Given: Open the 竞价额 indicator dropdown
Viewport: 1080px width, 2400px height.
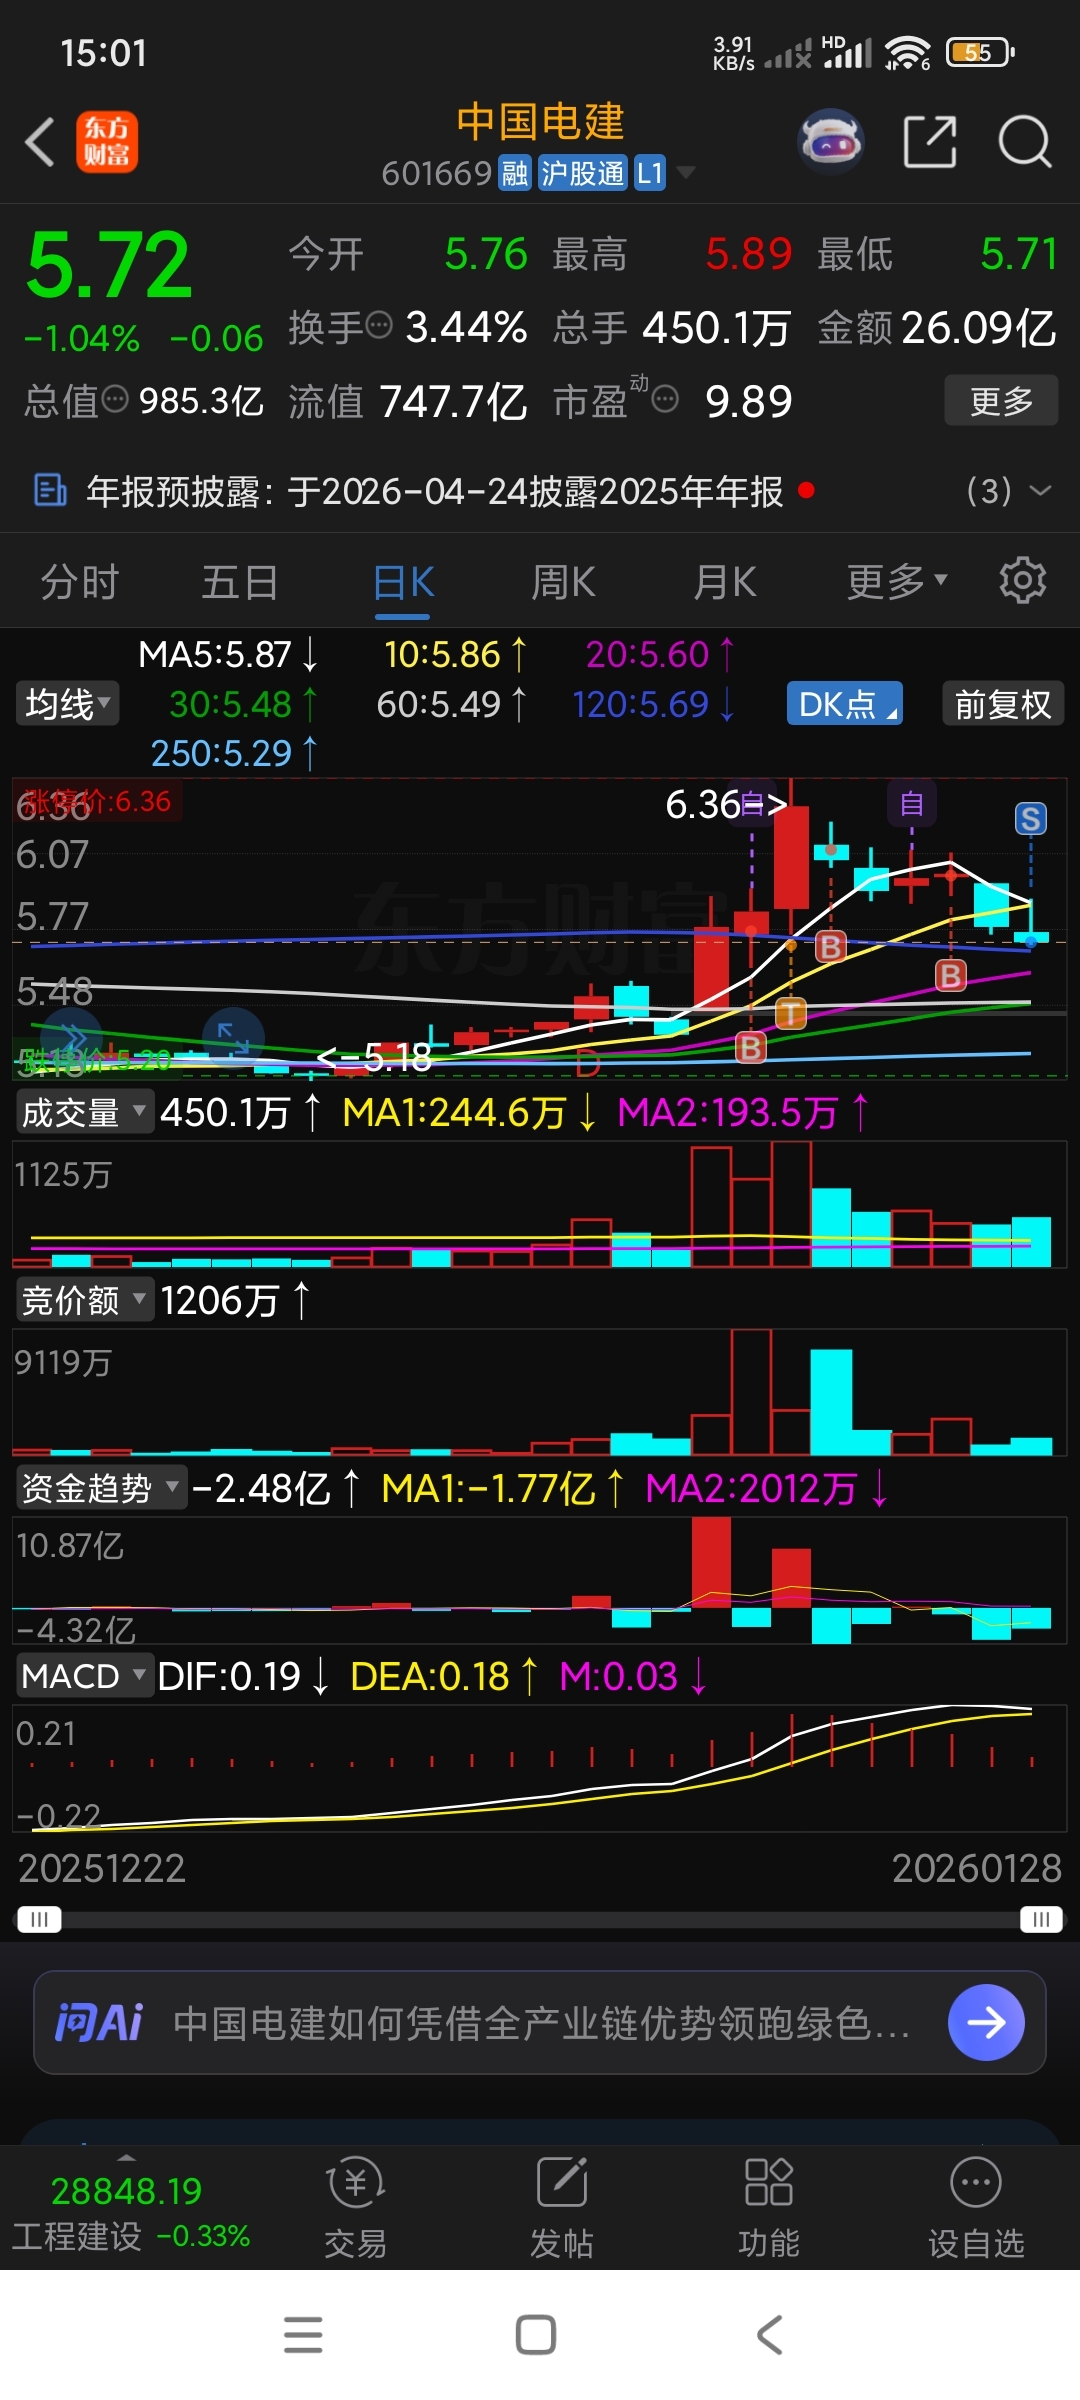Looking at the screenshot, I should (84, 1300).
